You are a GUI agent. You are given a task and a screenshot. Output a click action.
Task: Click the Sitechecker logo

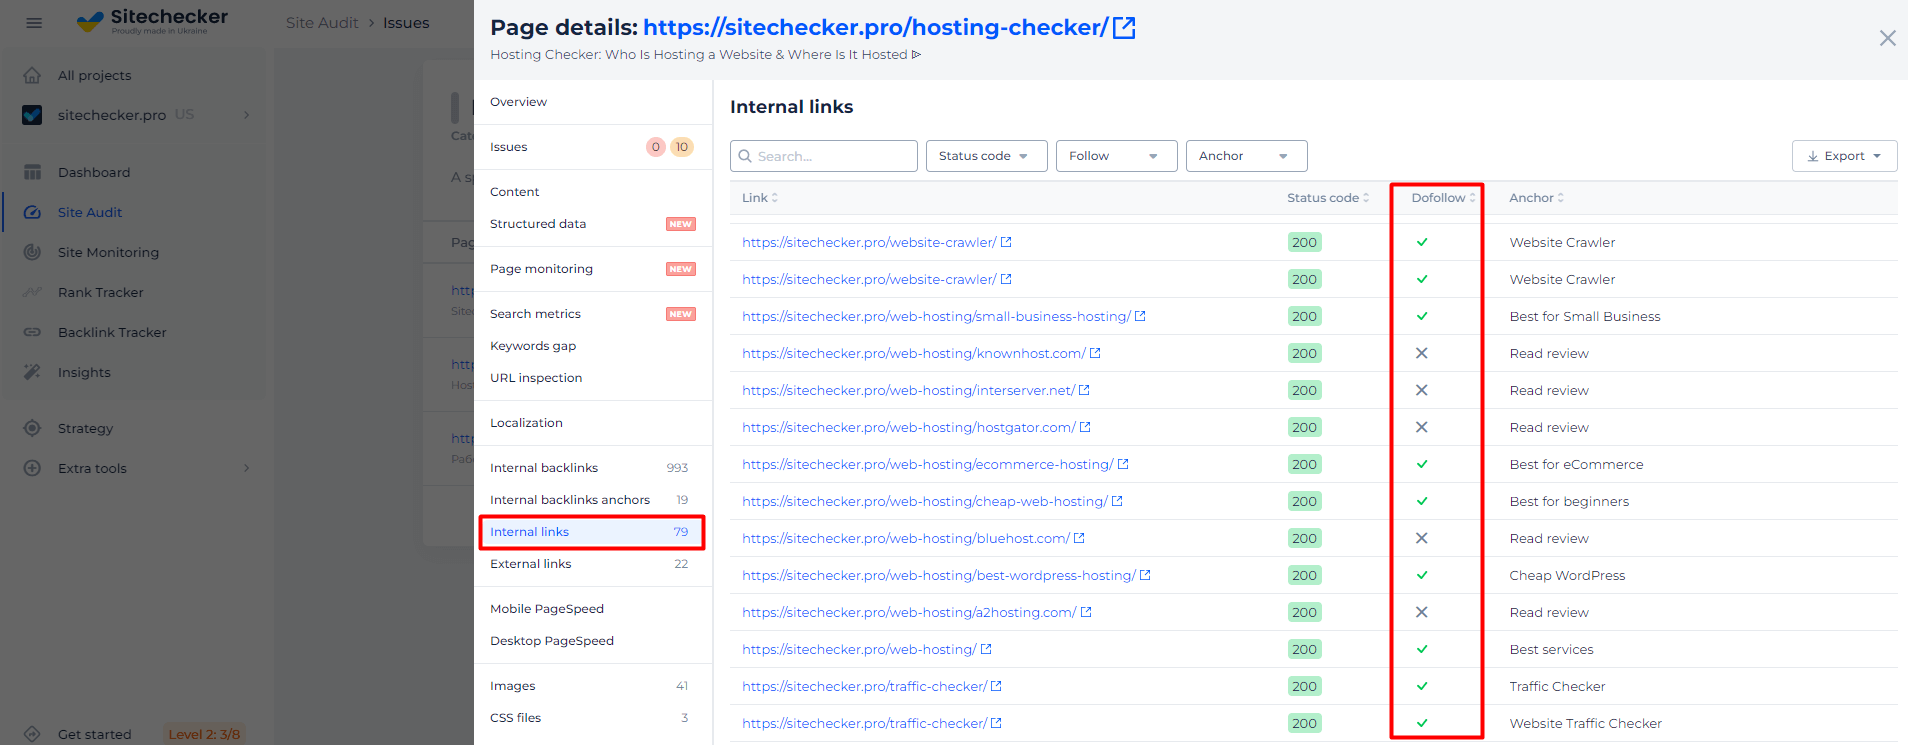pos(153,21)
